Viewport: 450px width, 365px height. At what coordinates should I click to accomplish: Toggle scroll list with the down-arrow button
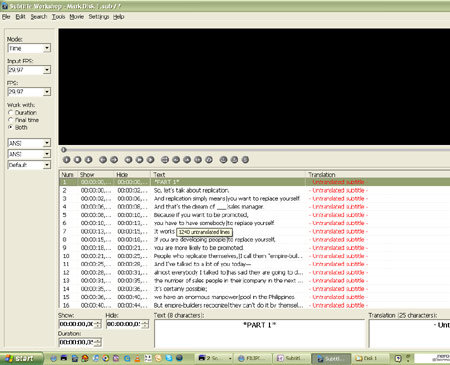pos(88,160)
